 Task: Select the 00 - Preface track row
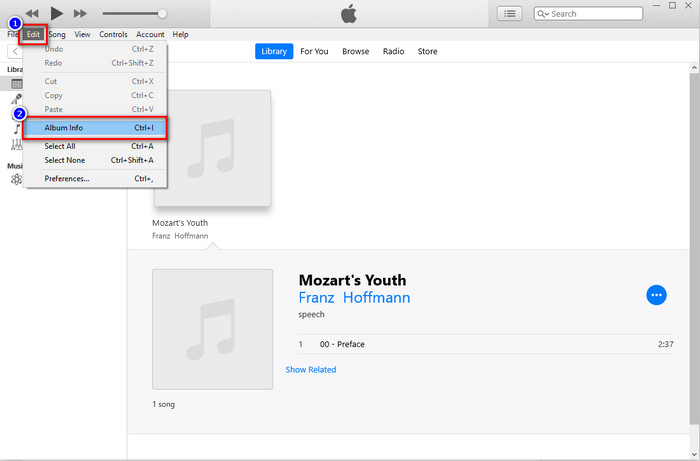tap(486, 344)
